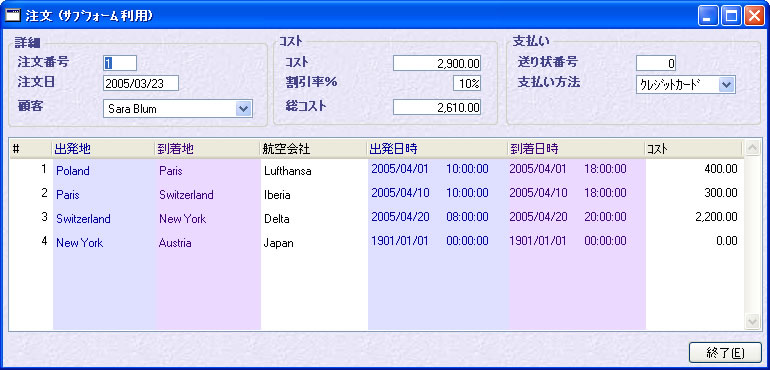Click the 出発日時 column header
The image size is (770, 370).
coord(437,149)
